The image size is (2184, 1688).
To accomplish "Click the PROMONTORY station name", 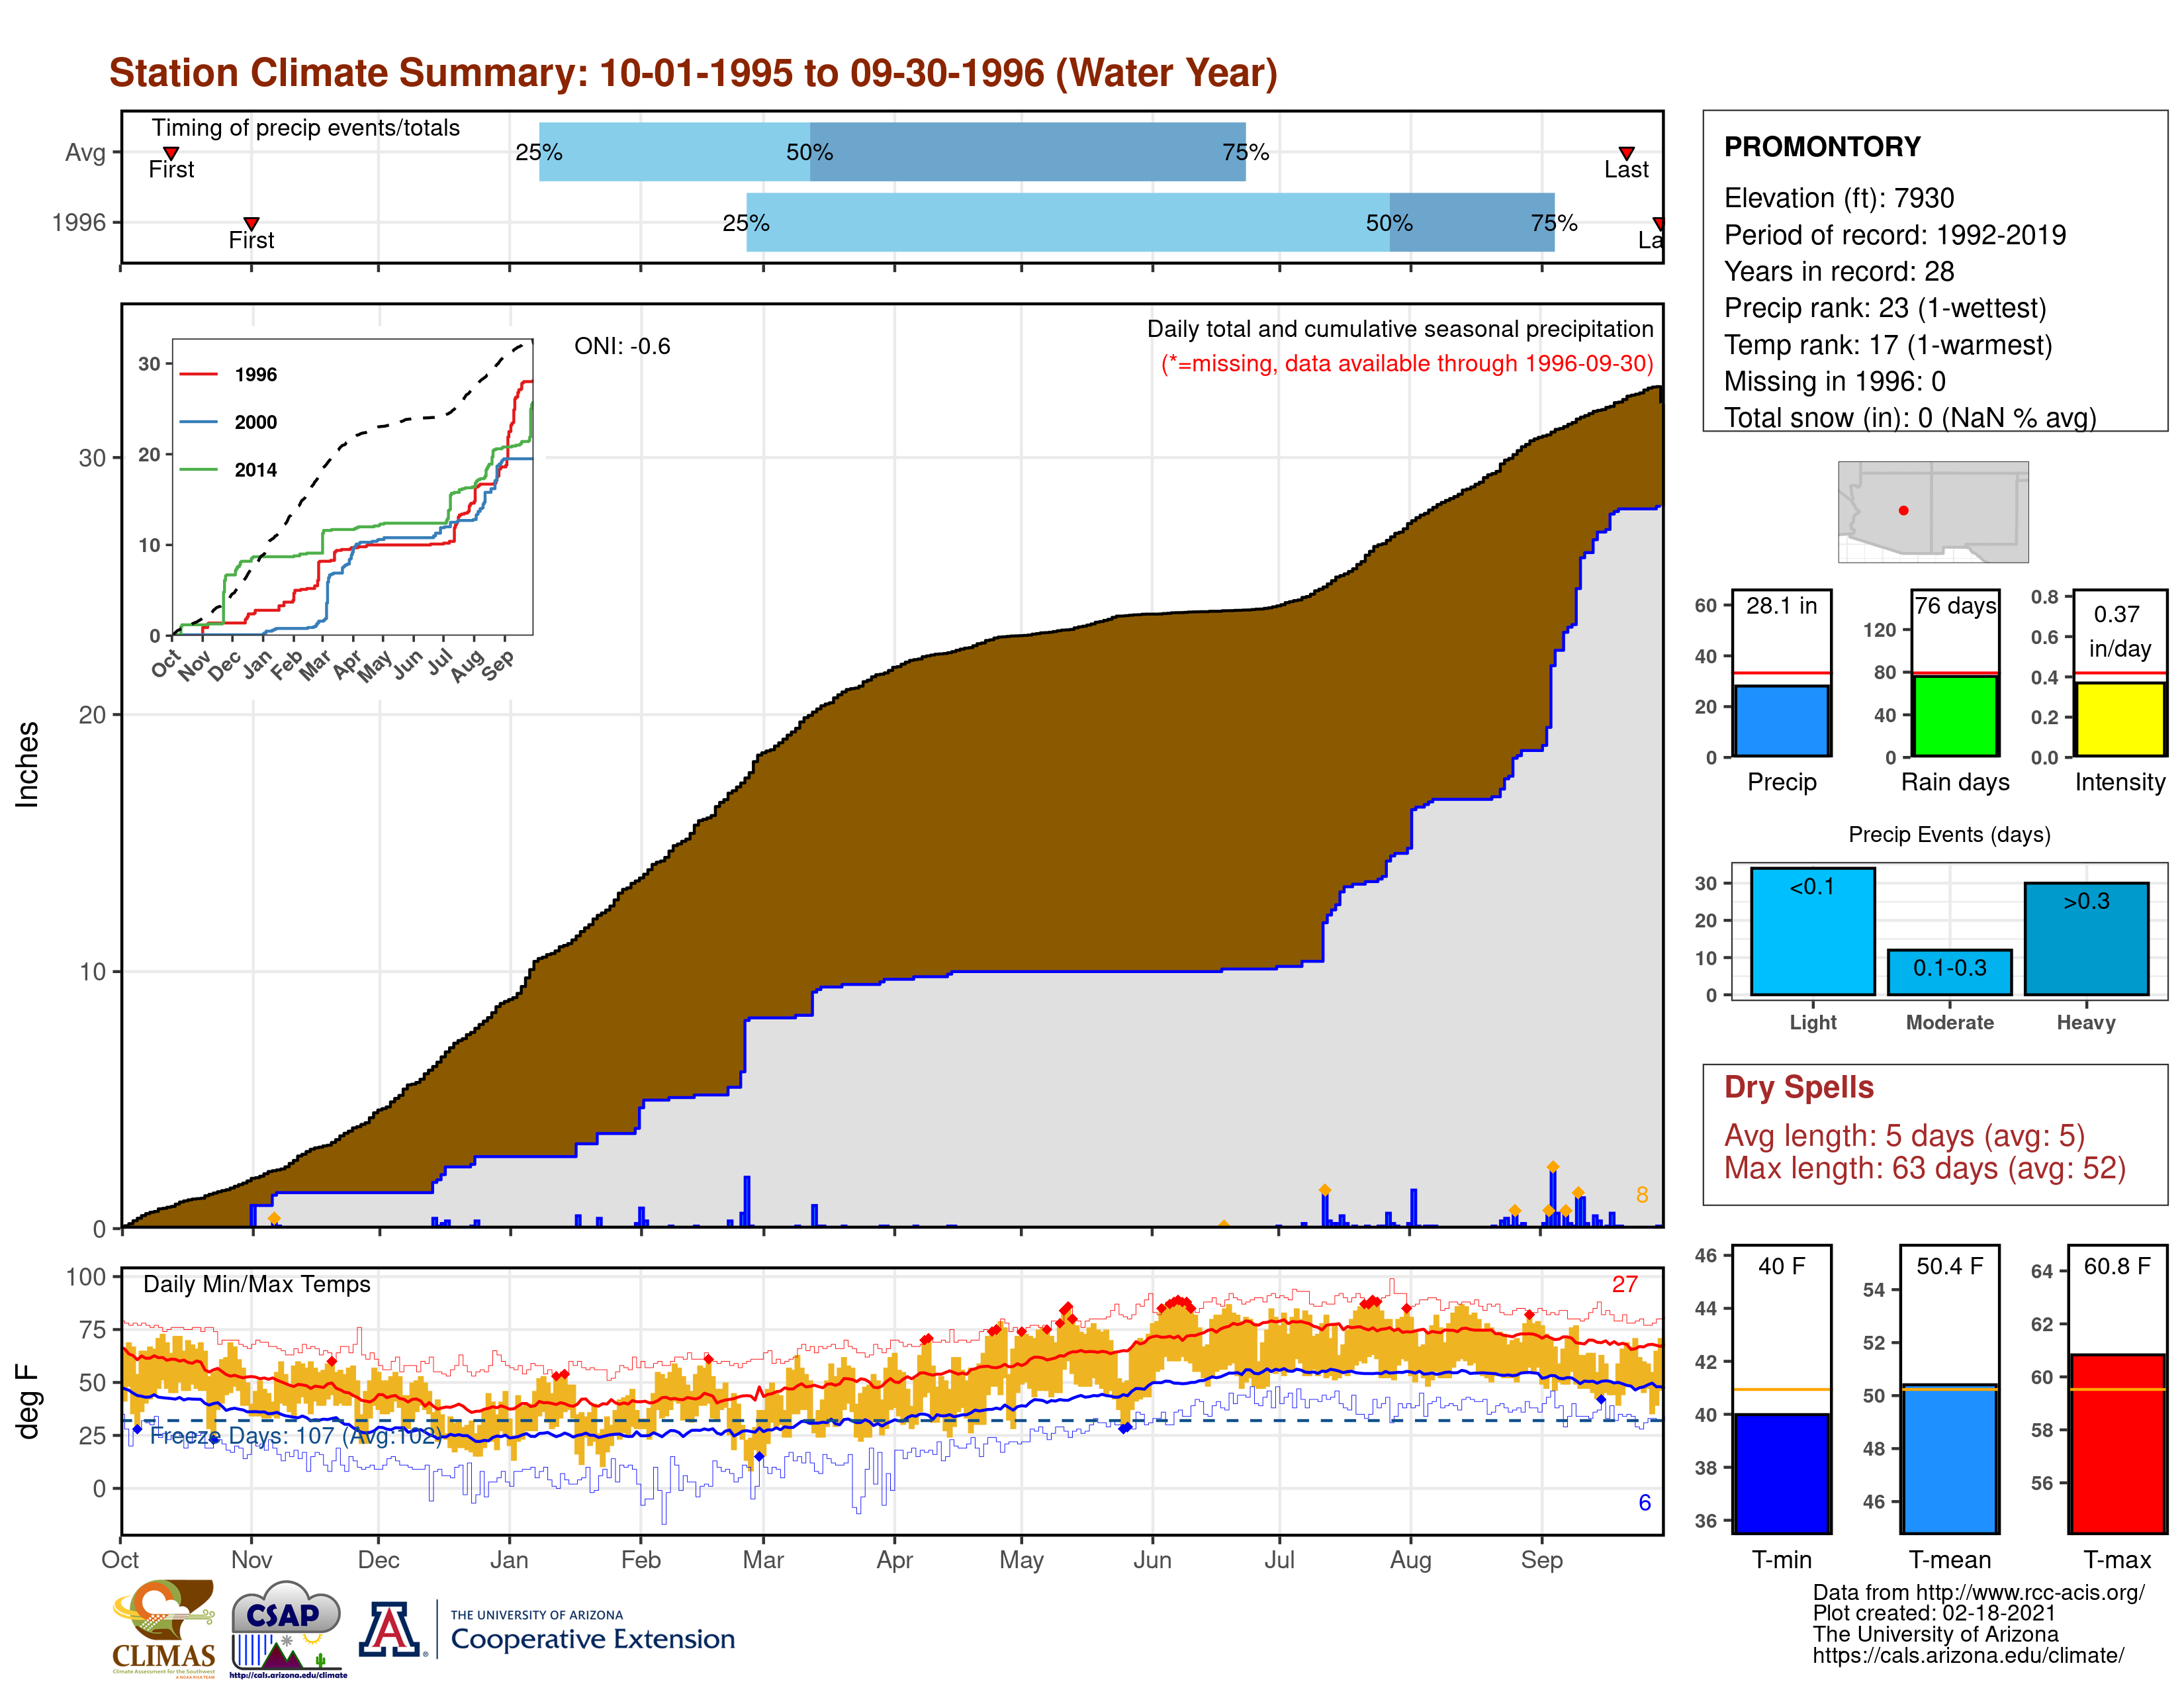I will click(x=1822, y=147).
